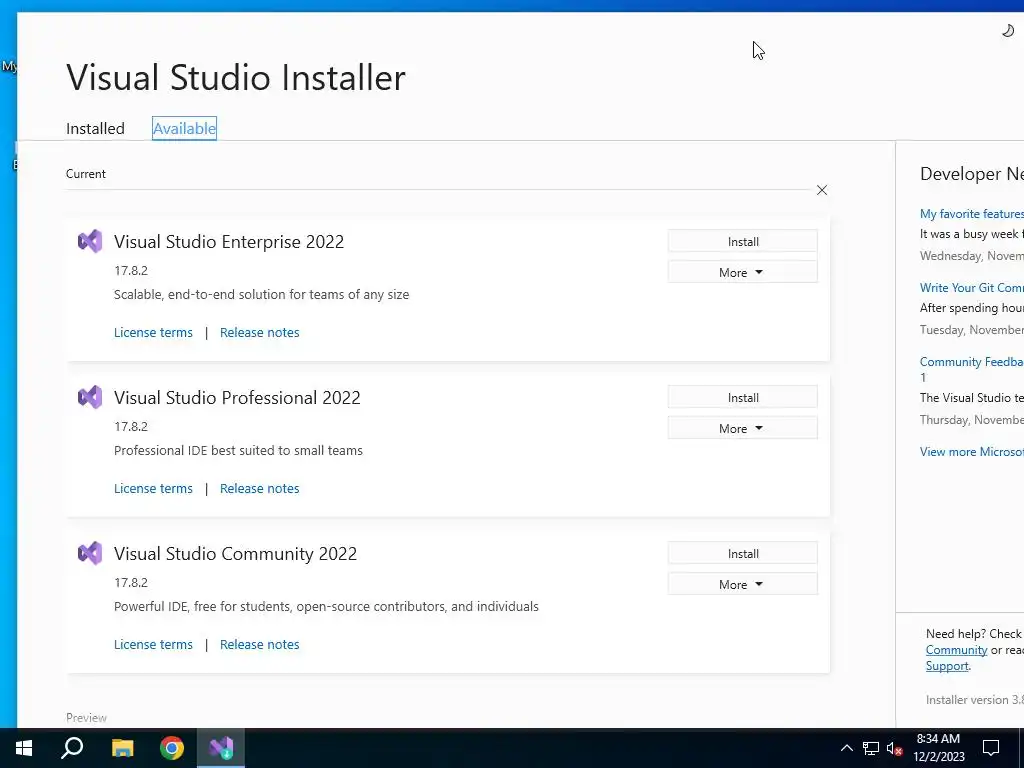Image resolution: width=1024 pixels, height=768 pixels.
Task: Open Release notes for Community 2022
Action: click(x=259, y=645)
